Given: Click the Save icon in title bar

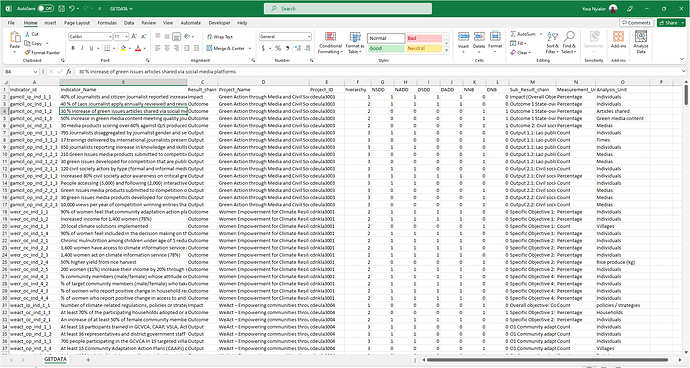Looking at the screenshot, I should 61,8.
